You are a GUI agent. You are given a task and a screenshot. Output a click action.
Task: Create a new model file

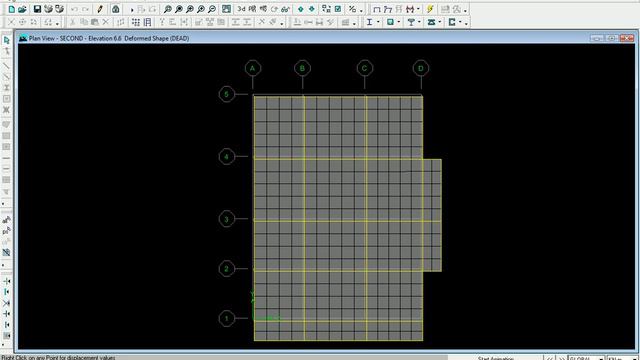click(11, 9)
